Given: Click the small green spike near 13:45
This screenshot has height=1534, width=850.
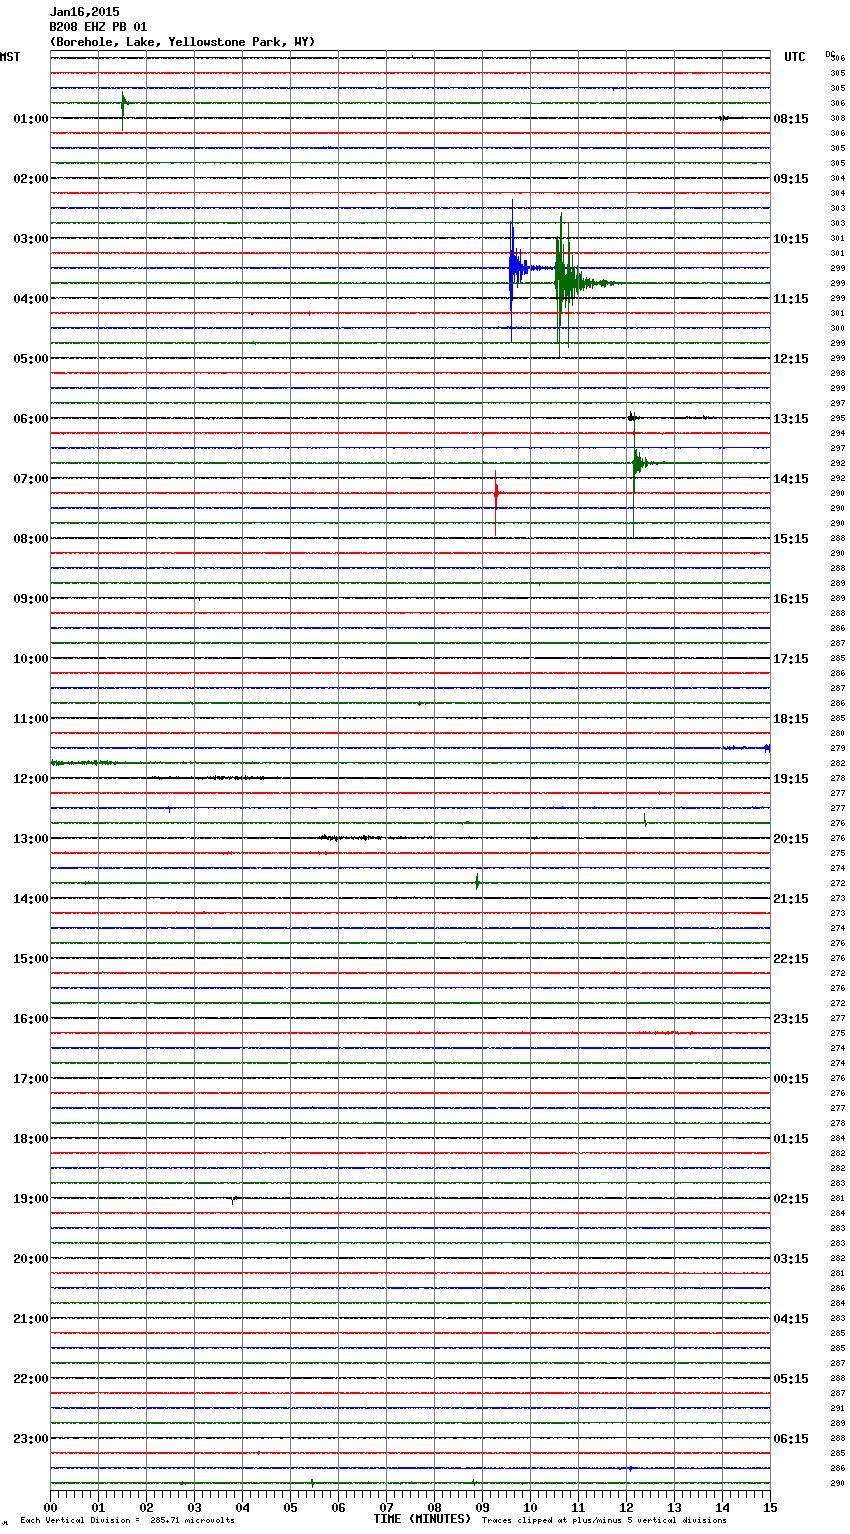Looking at the screenshot, I should point(477,882).
